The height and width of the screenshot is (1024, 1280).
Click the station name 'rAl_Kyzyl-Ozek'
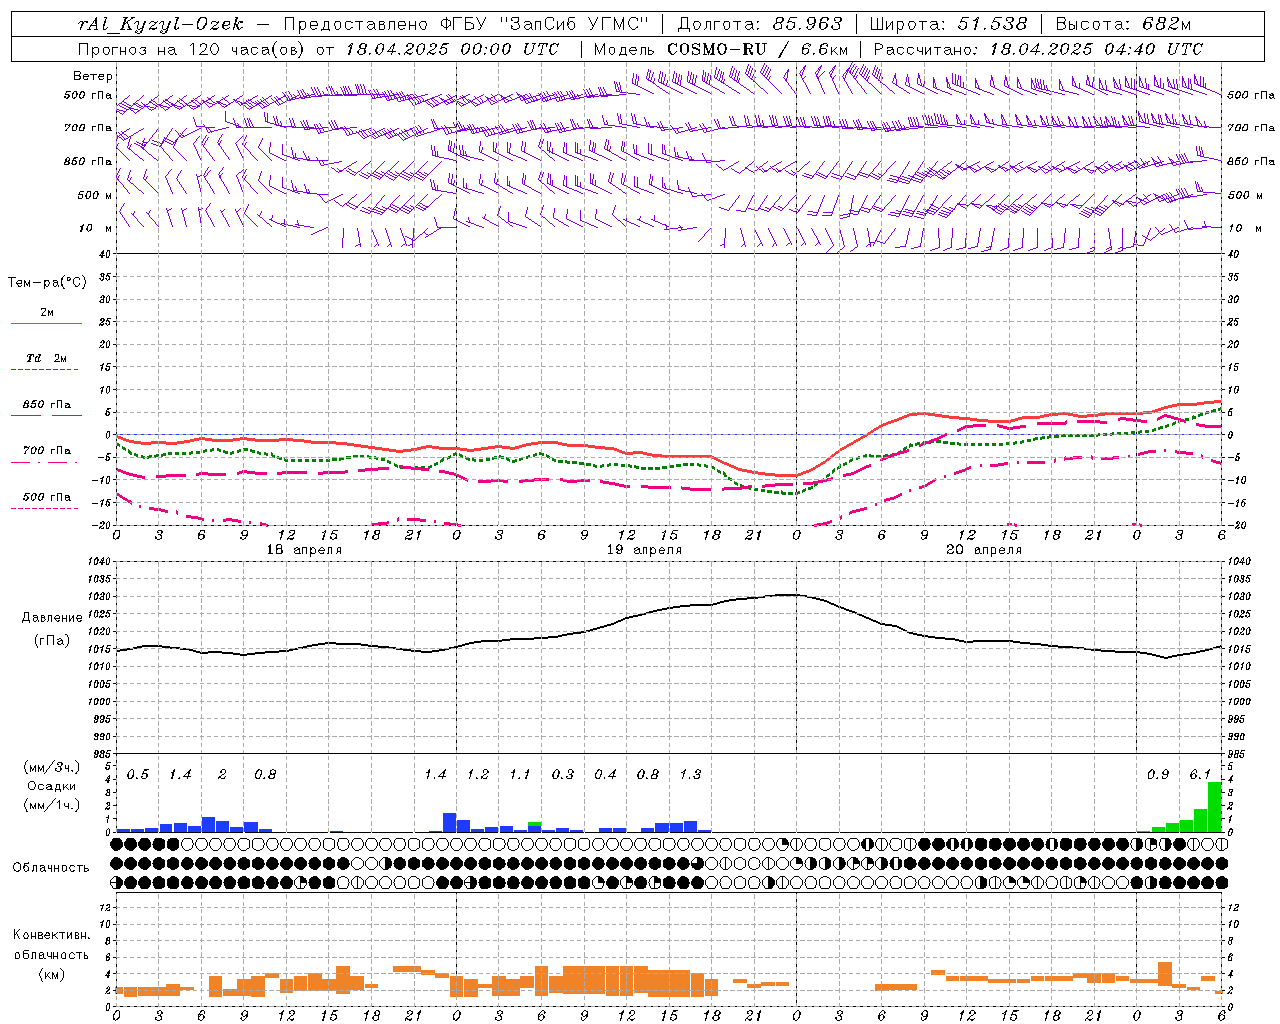click(160, 24)
